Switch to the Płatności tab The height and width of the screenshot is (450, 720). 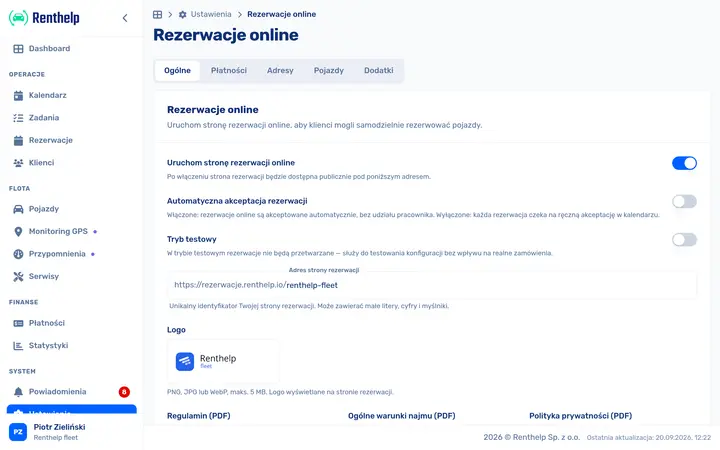[229, 71]
